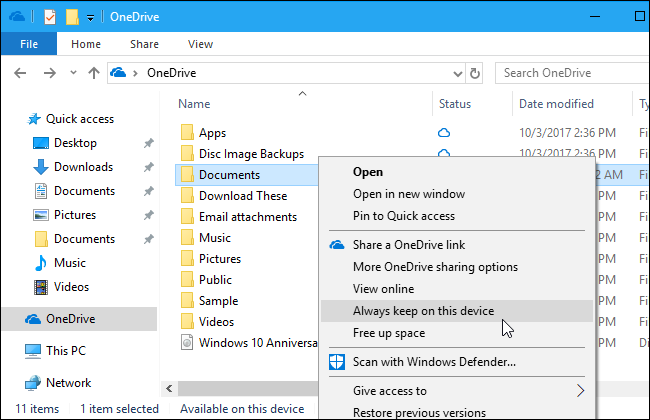Select Network in navigation pane

(68, 383)
